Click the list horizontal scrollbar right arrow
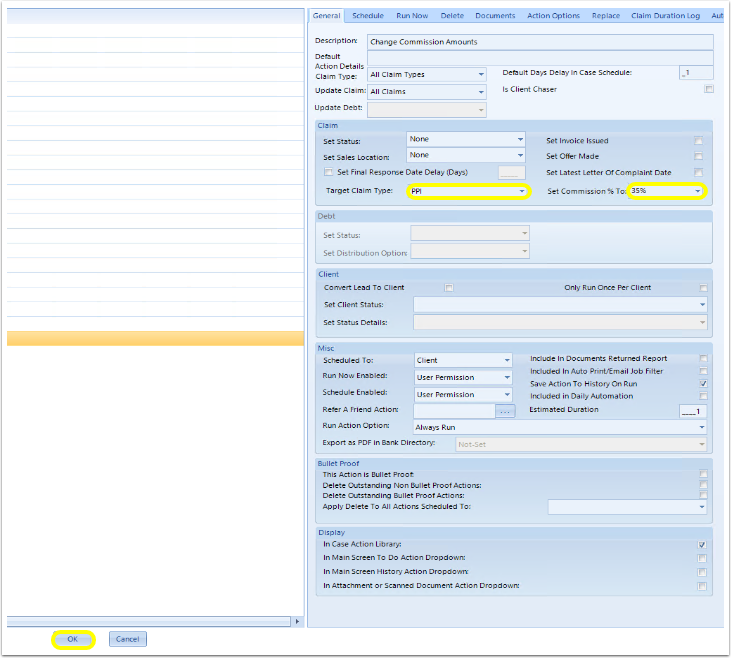 297,621
